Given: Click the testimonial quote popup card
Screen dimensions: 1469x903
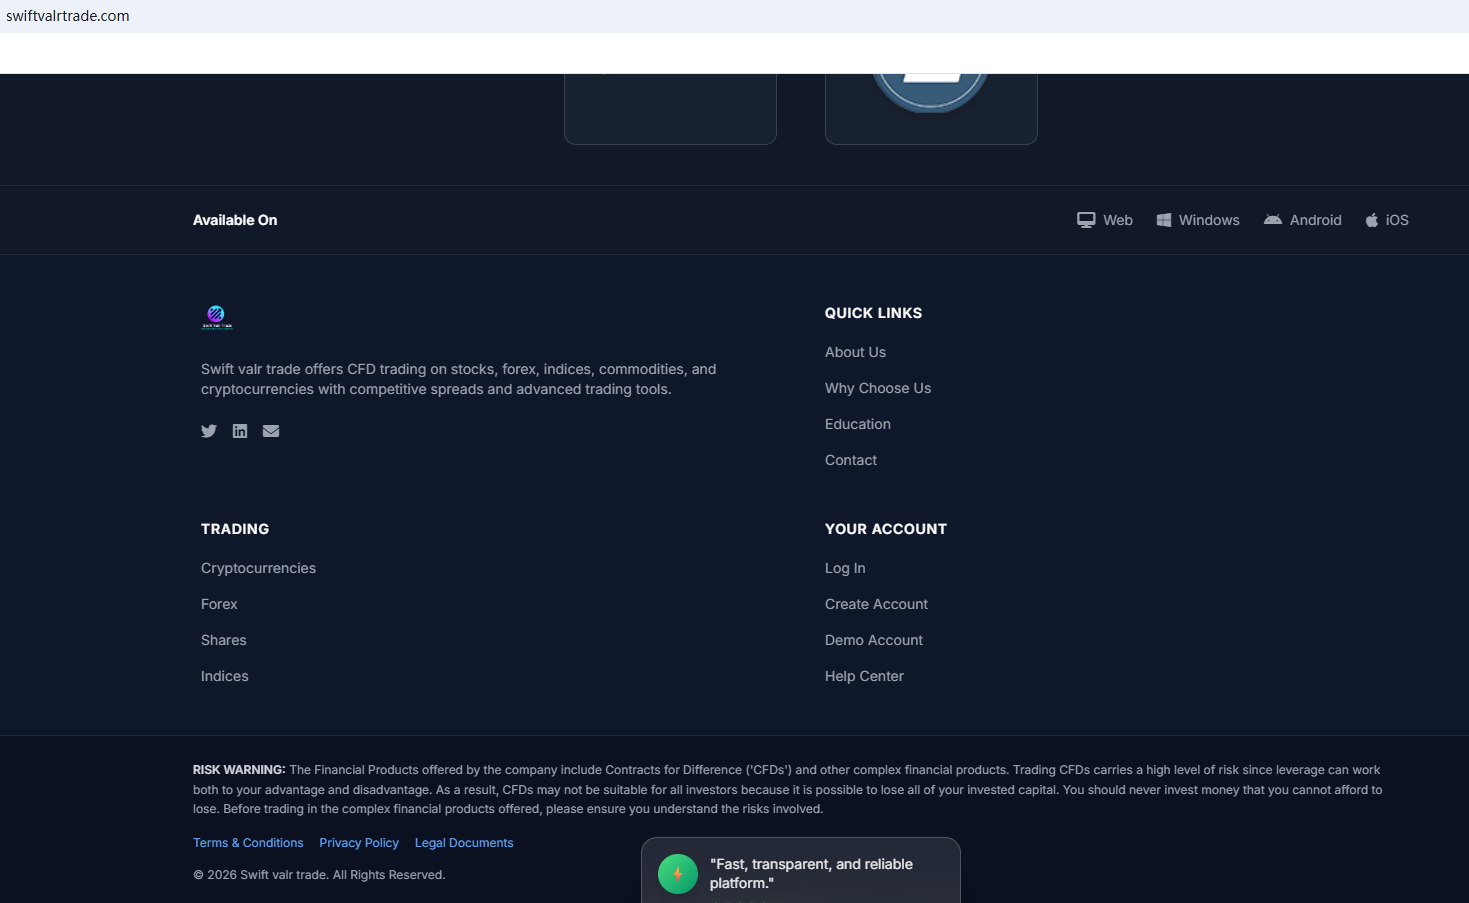Looking at the screenshot, I should (x=801, y=871).
